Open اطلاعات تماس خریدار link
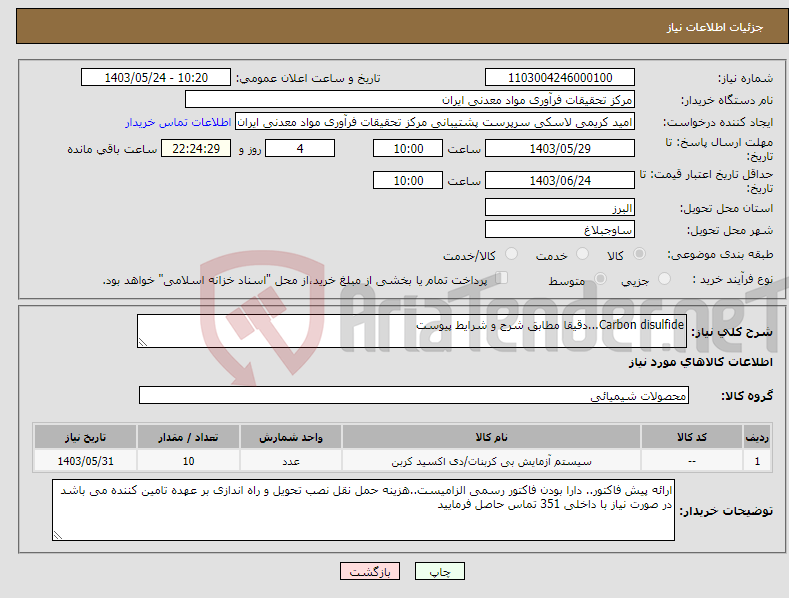The height and width of the screenshot is (598, 789). 178,122
